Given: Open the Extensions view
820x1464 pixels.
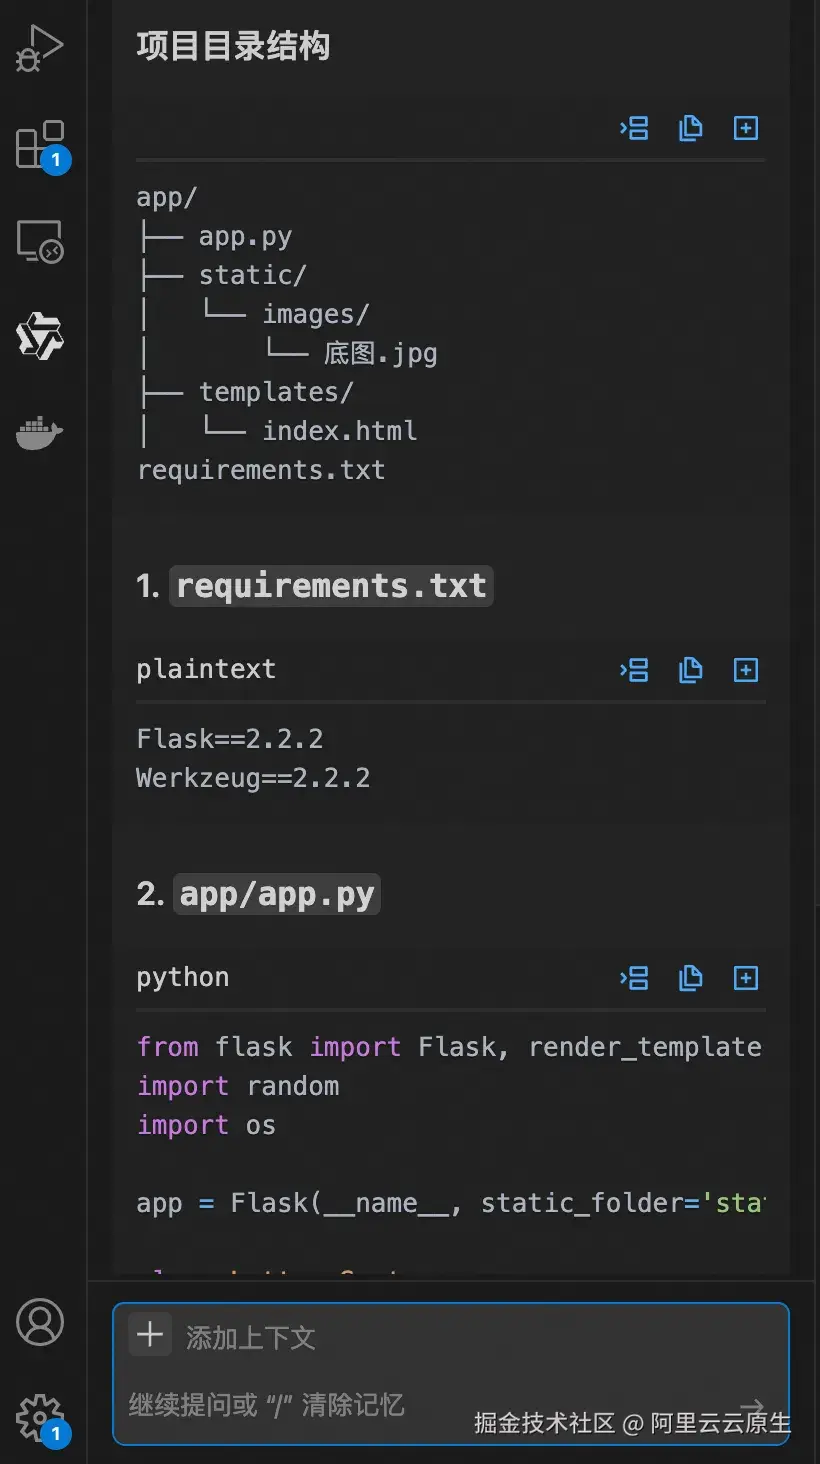Looking at the screenshot, I should click(x=40, y=146).
